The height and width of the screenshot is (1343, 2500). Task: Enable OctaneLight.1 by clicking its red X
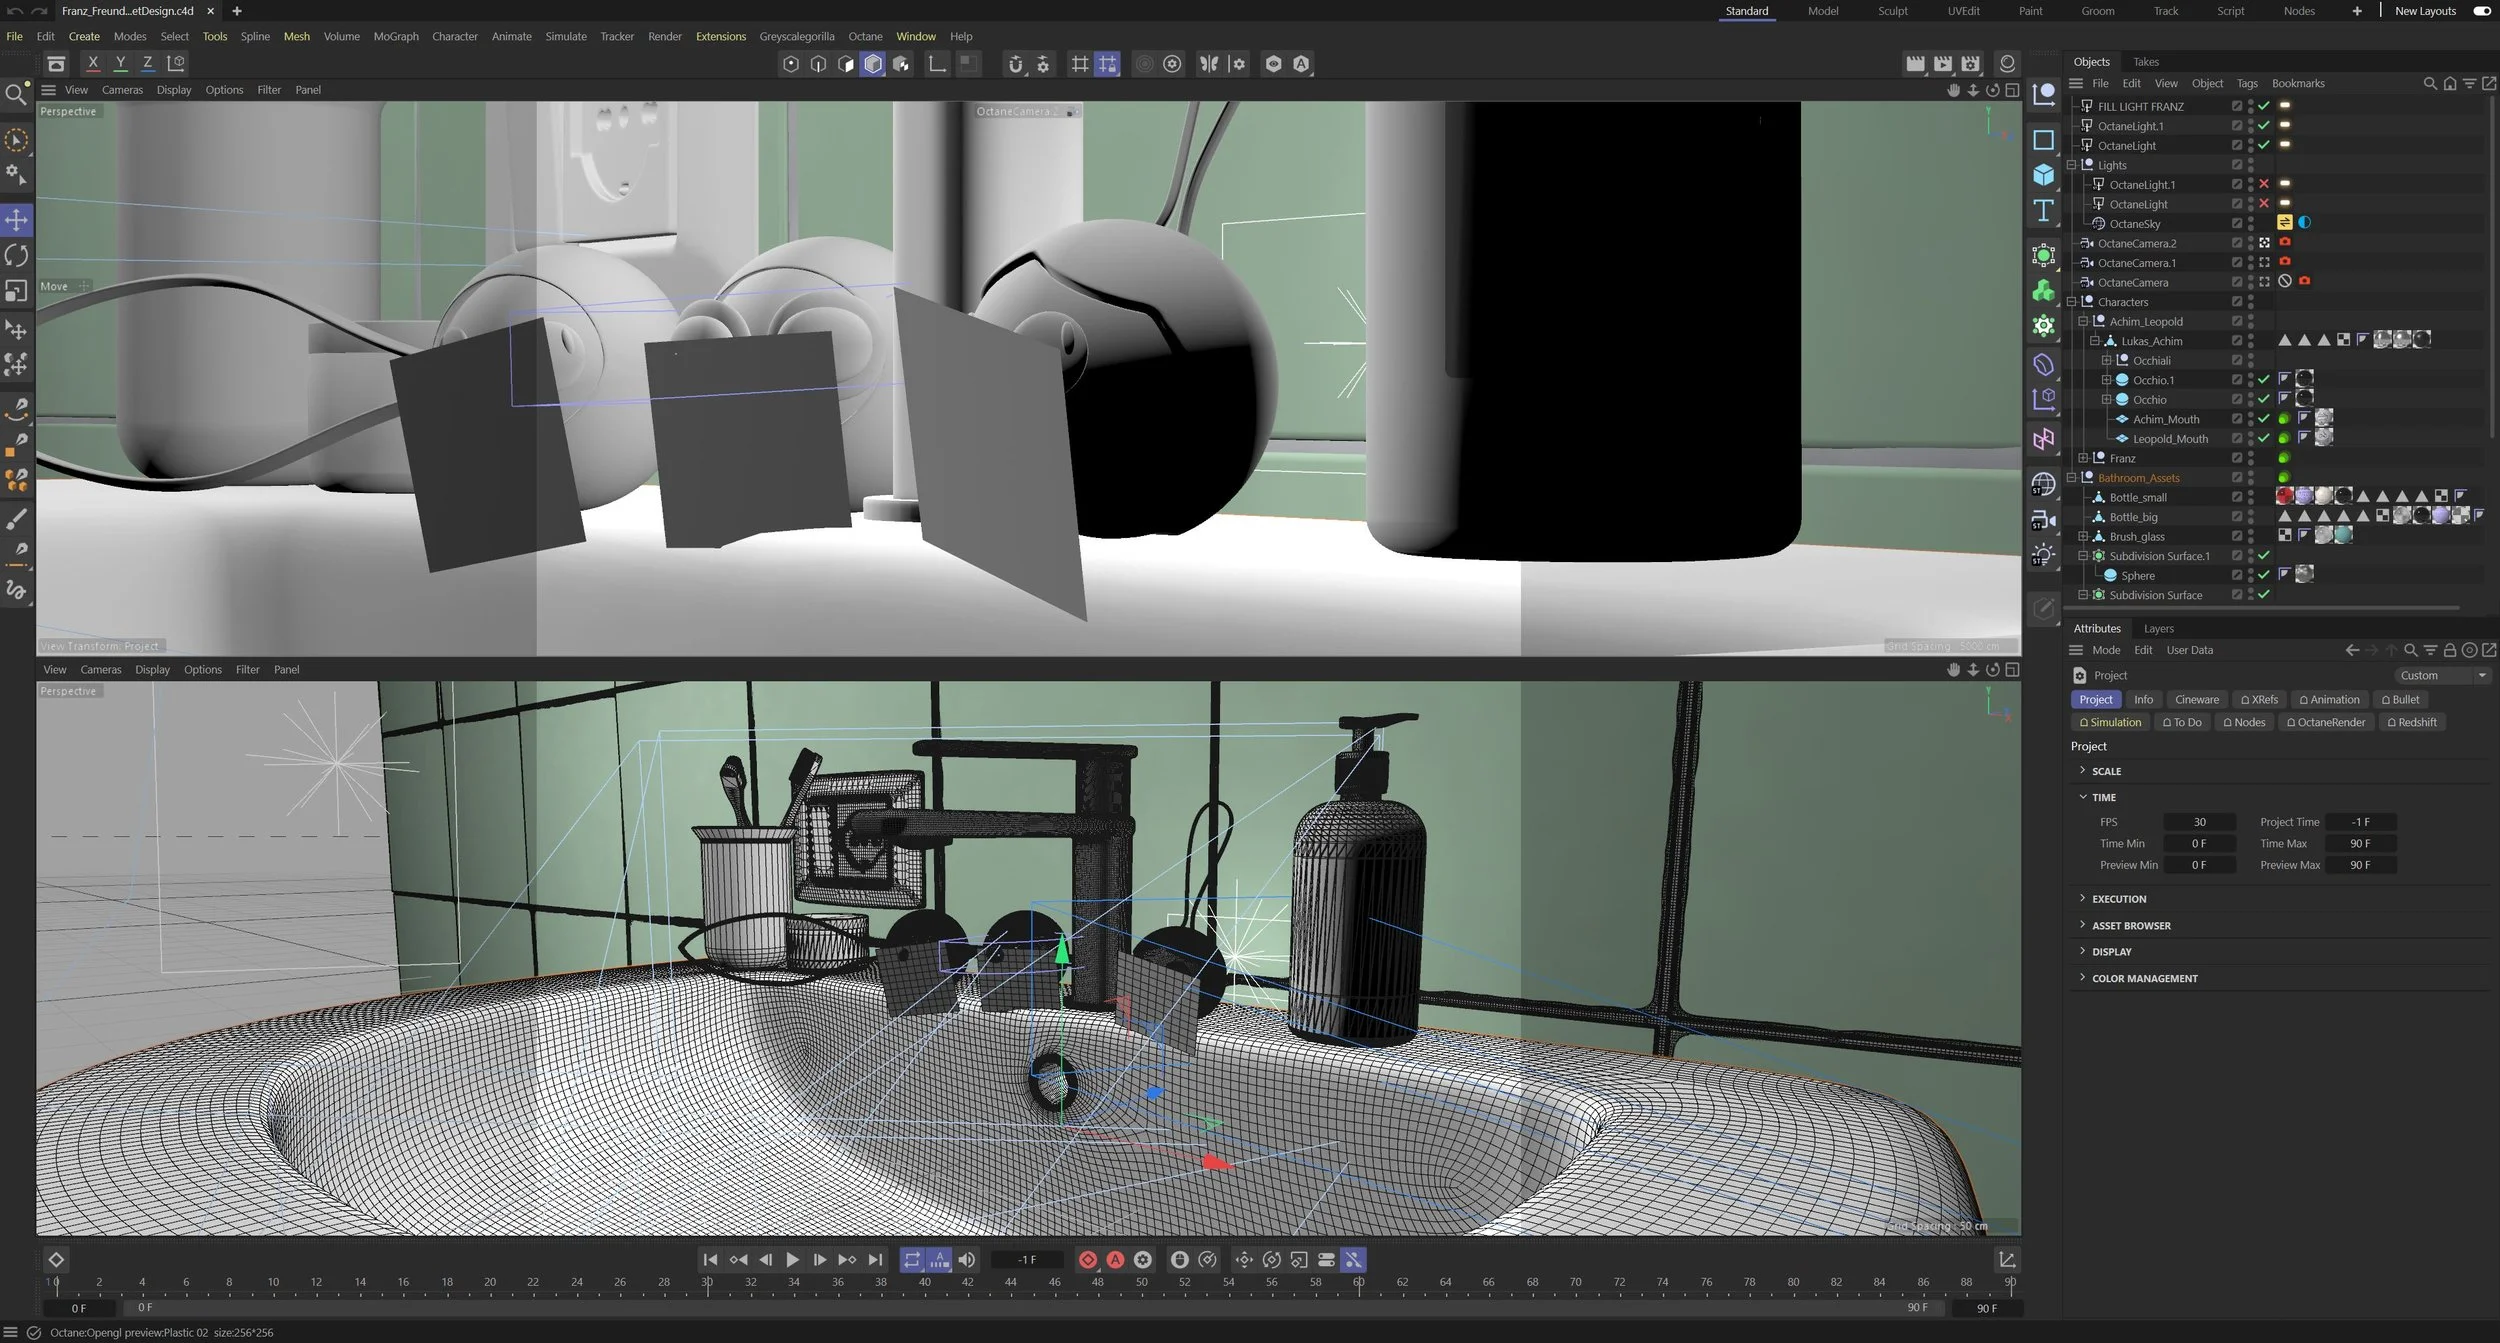click(x=2263, y=184)
